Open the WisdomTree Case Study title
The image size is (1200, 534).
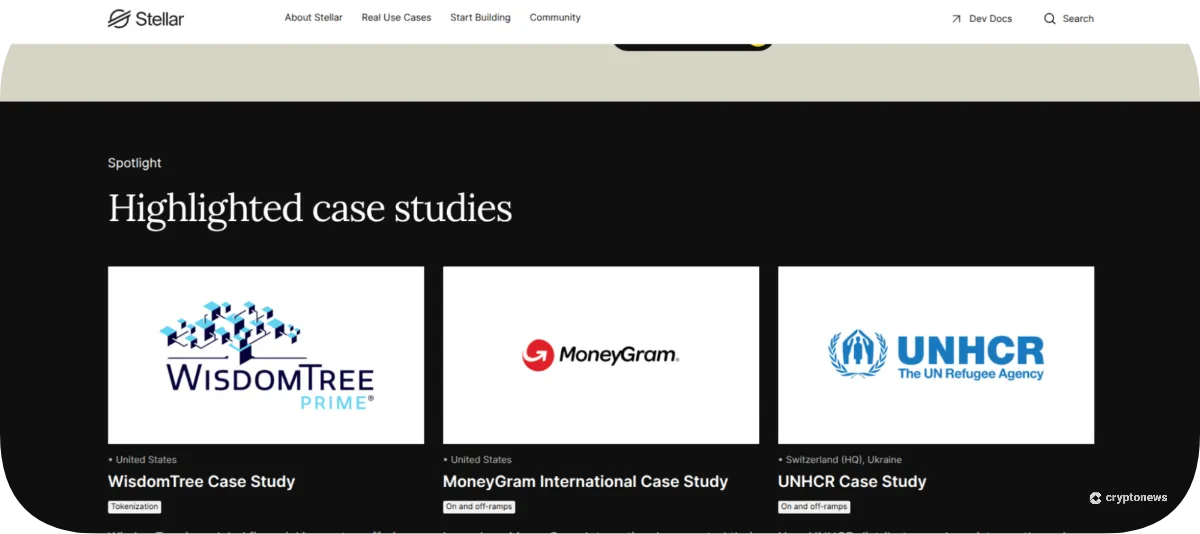click(201, 481)
